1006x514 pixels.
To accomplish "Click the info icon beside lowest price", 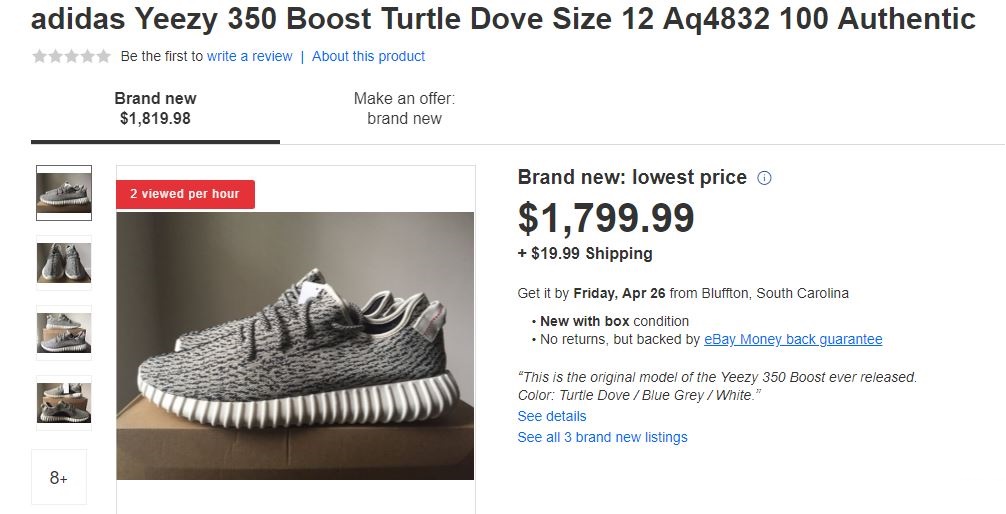I will coord(765,178).
